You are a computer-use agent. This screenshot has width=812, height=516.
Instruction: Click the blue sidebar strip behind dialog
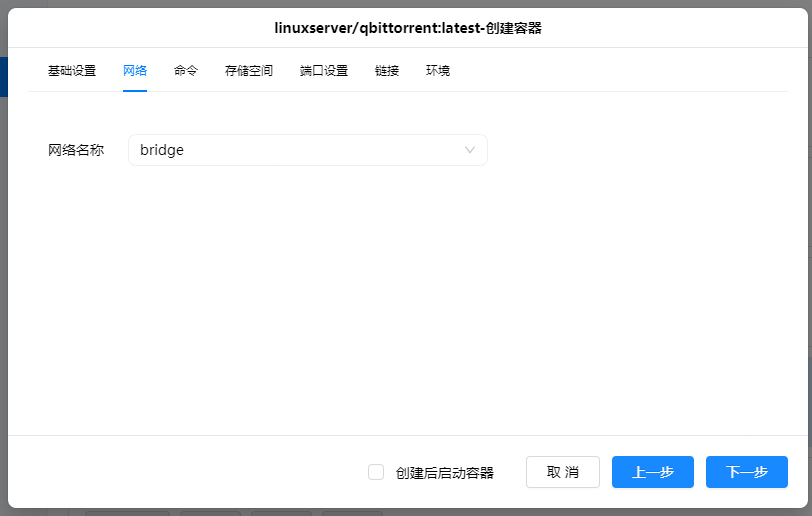click(3, 77)
